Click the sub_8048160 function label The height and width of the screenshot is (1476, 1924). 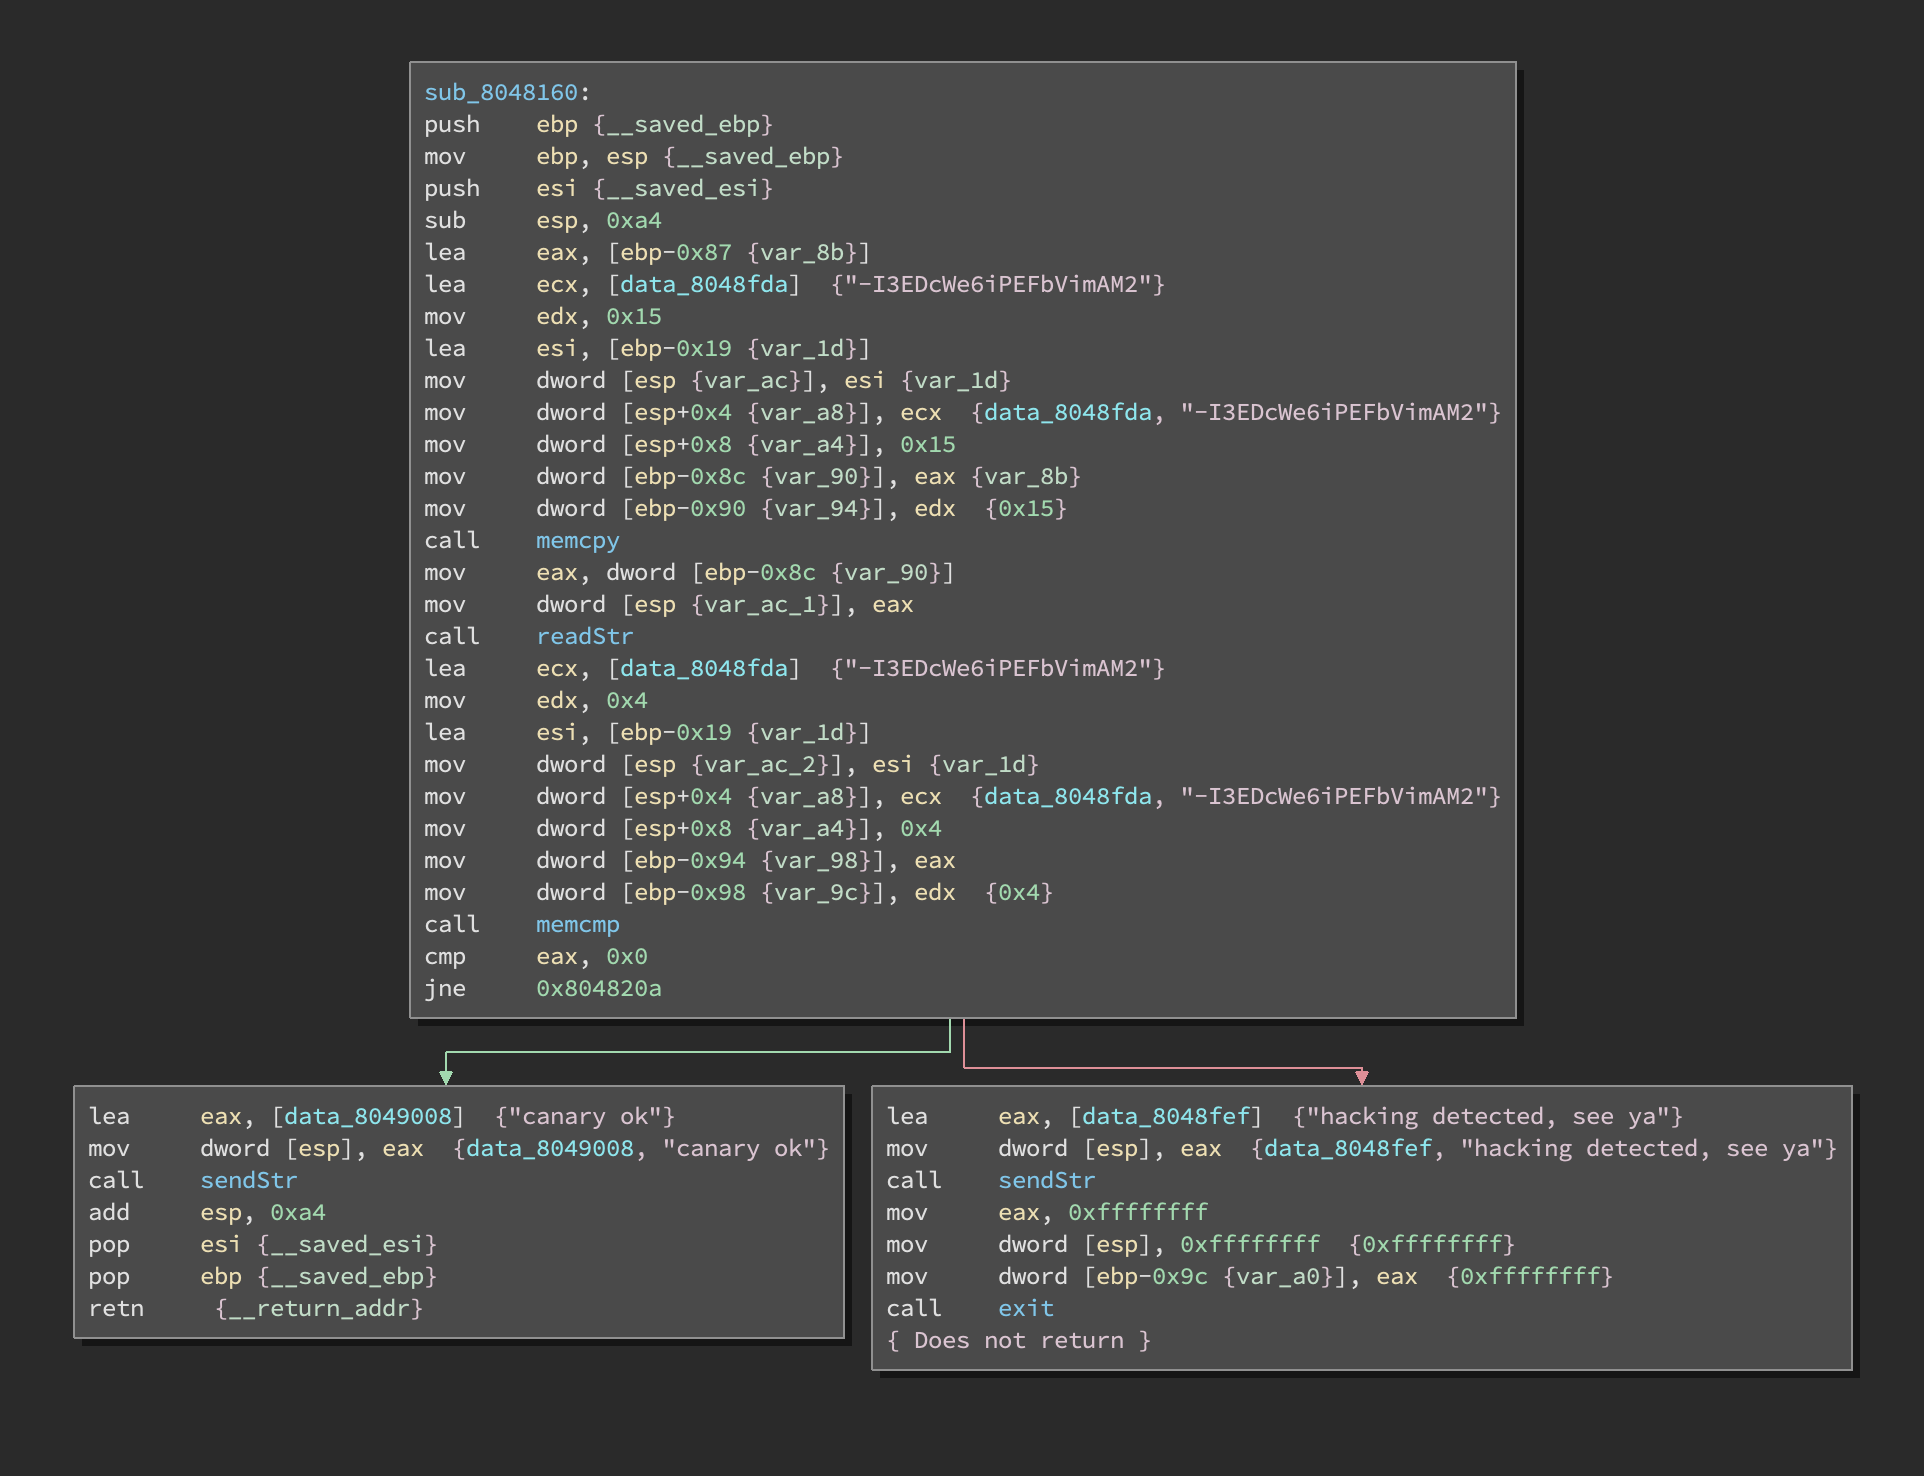pyautogui.click(x=500, y=92)
